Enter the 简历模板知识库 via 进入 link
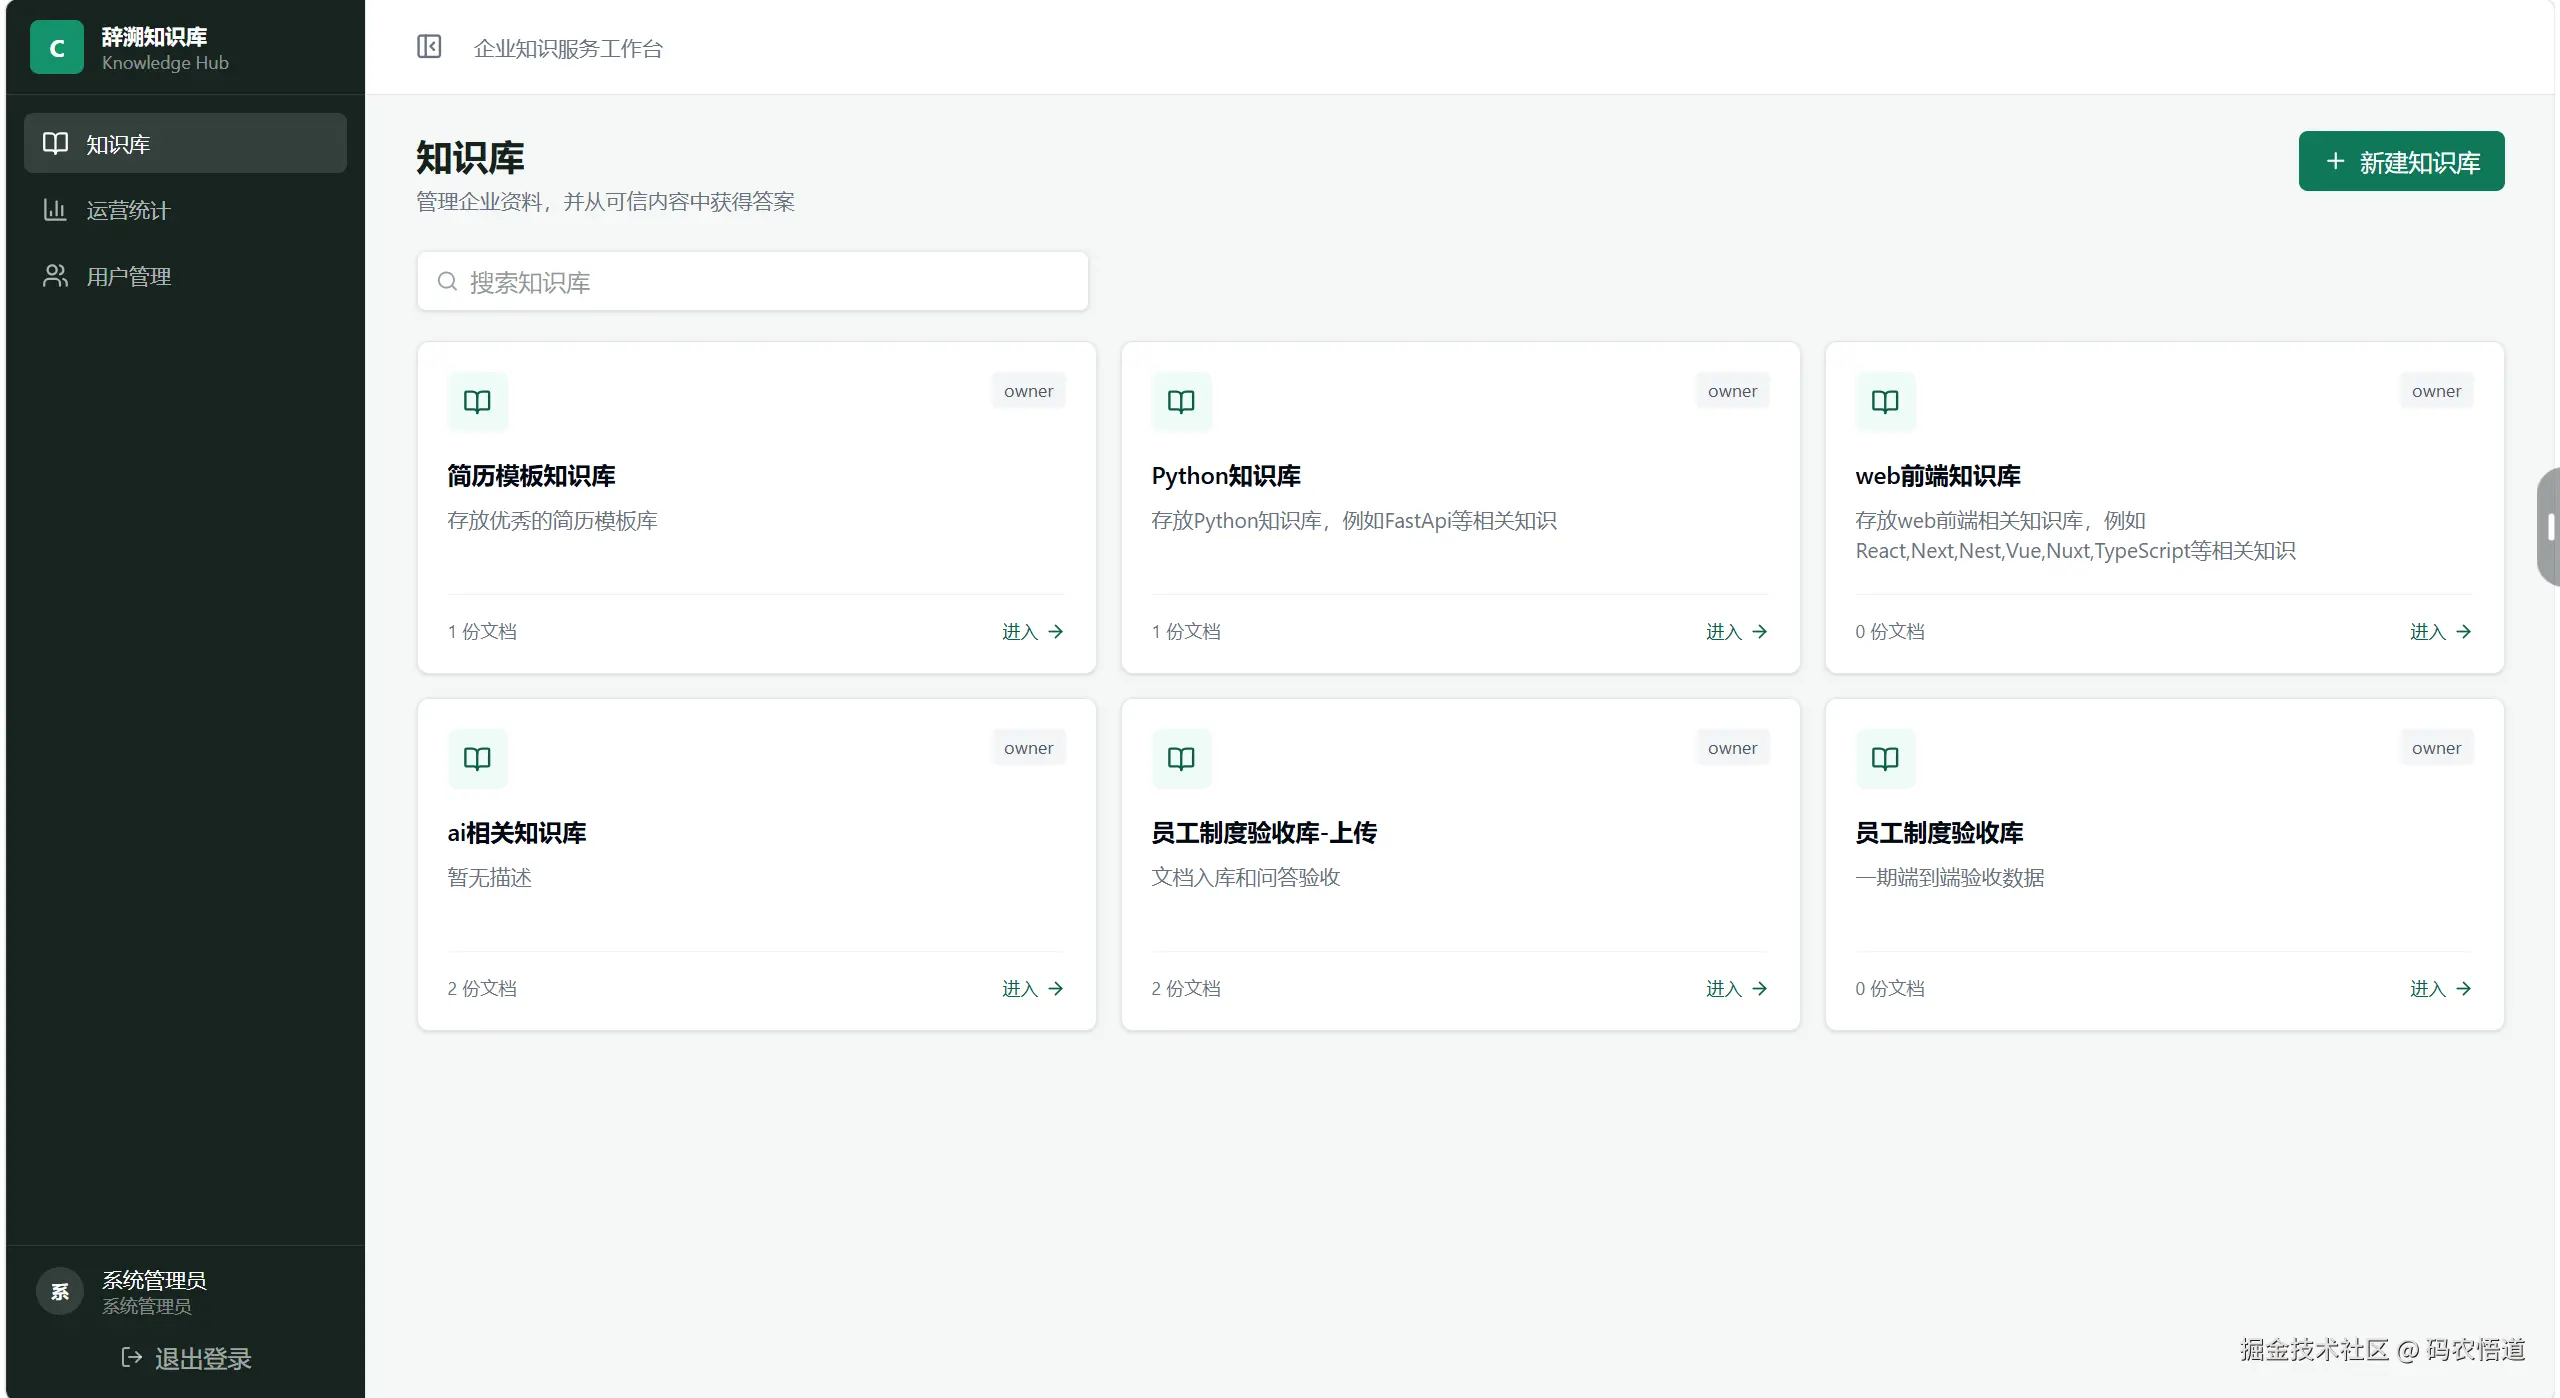 [x=1033, y=632]
